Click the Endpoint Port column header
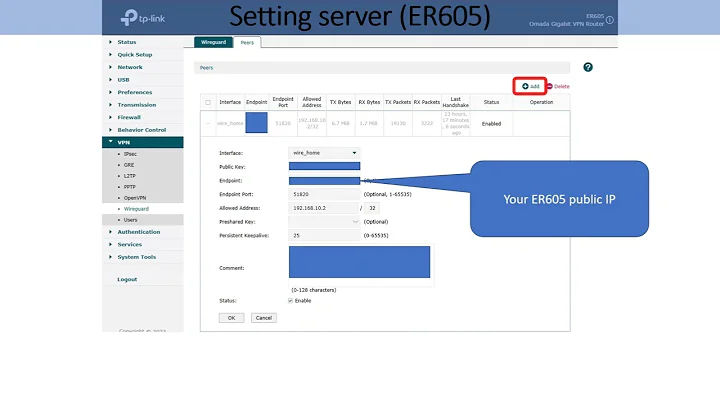Screen dimensions: 720x404 [283, 102]
